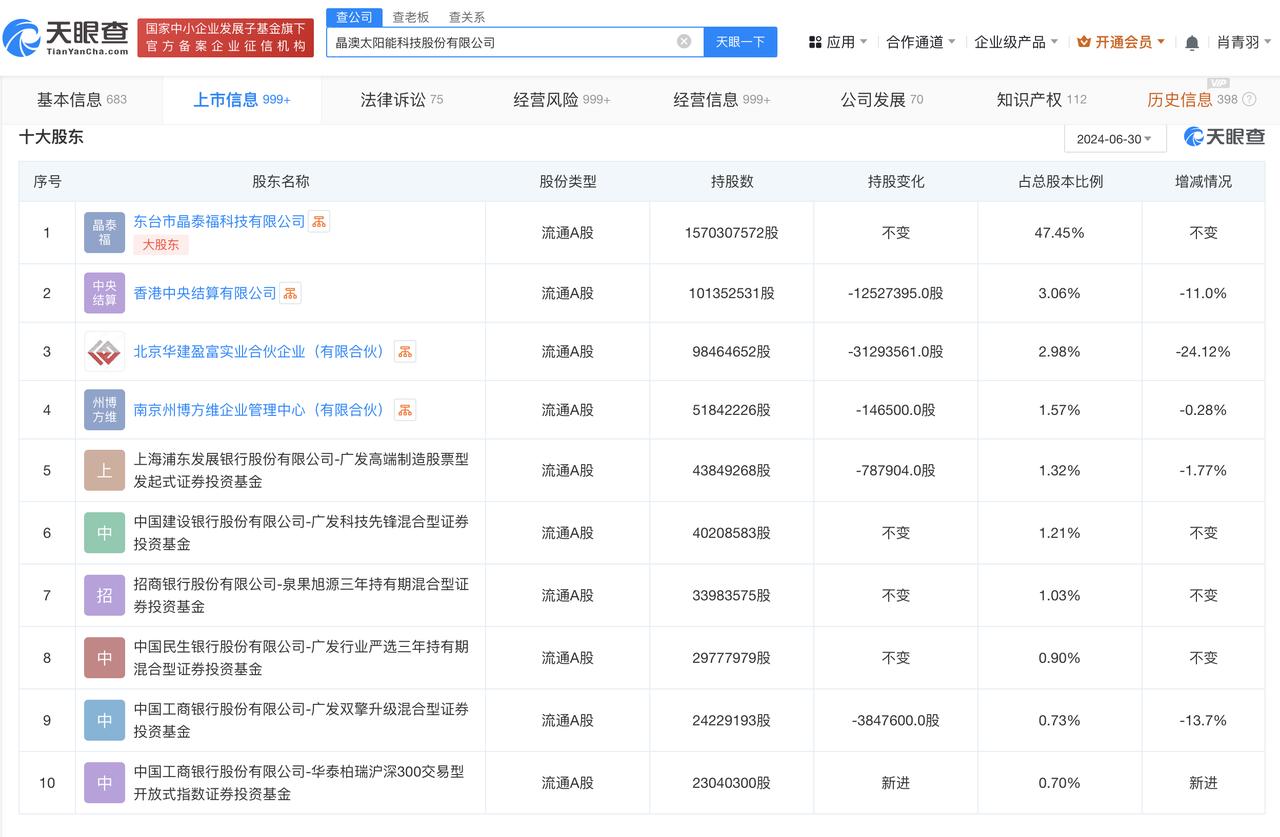The height and width of the screenshot is (837, 1280).
Task: Click the 中 avatar for 中国民生银行 fund
Action: tap(105, 658)
